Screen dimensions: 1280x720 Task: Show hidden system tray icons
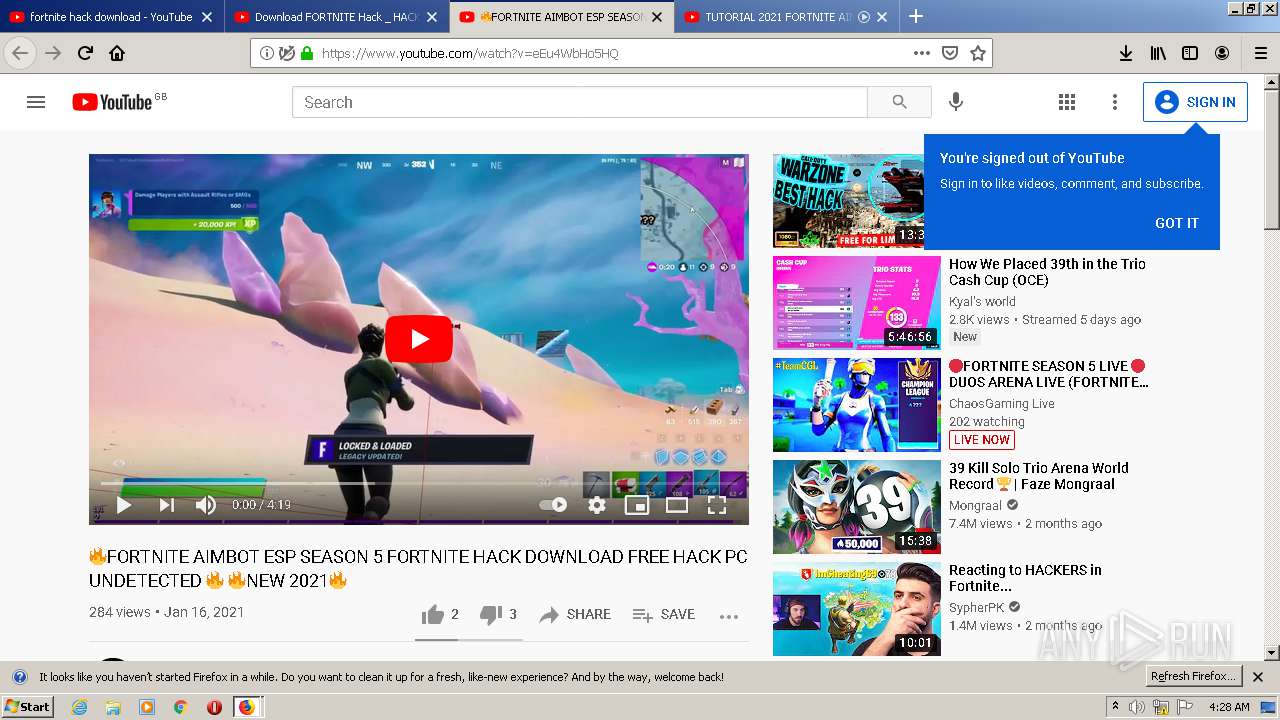pyautogui.click(x=1115, y=707)
